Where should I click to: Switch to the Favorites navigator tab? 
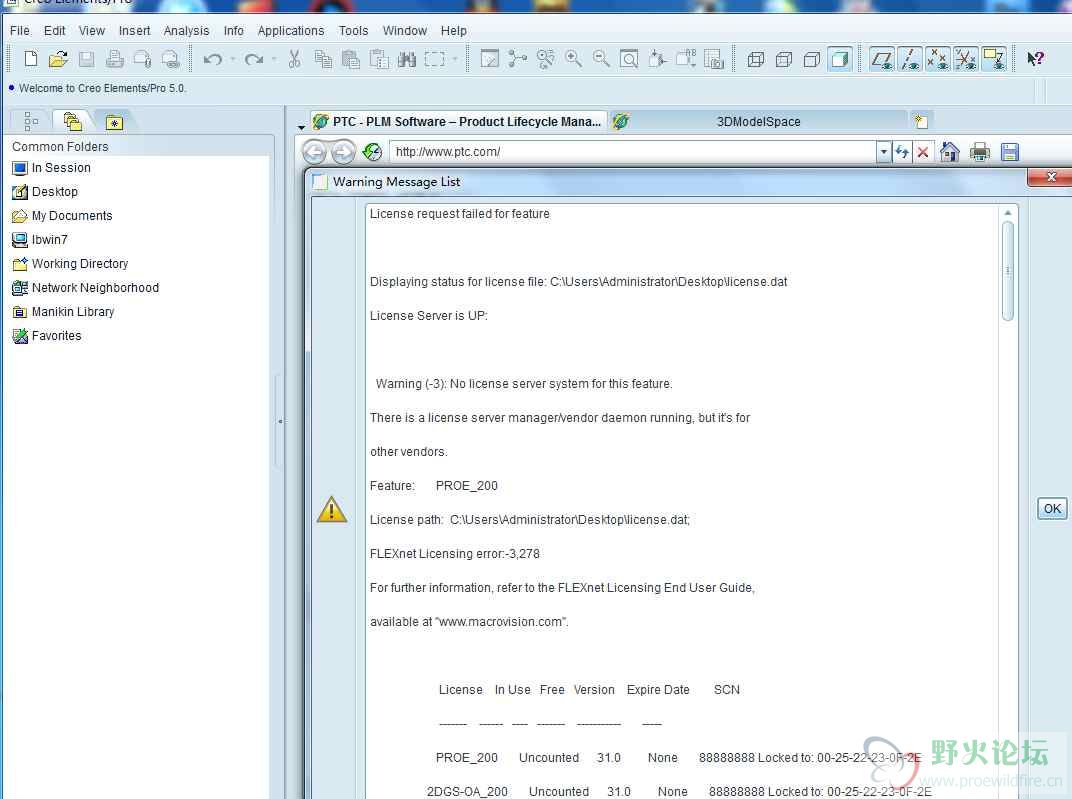pyautogui.click(x=113, y=122)
